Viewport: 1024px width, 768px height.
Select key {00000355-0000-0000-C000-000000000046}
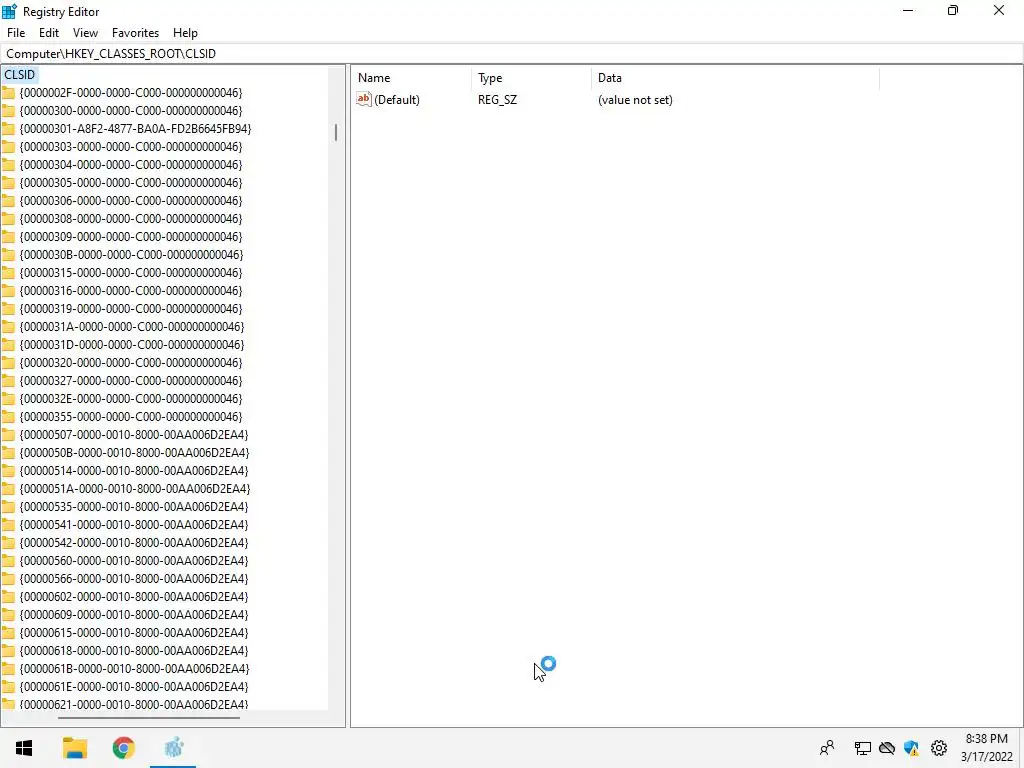click(131, 417)
